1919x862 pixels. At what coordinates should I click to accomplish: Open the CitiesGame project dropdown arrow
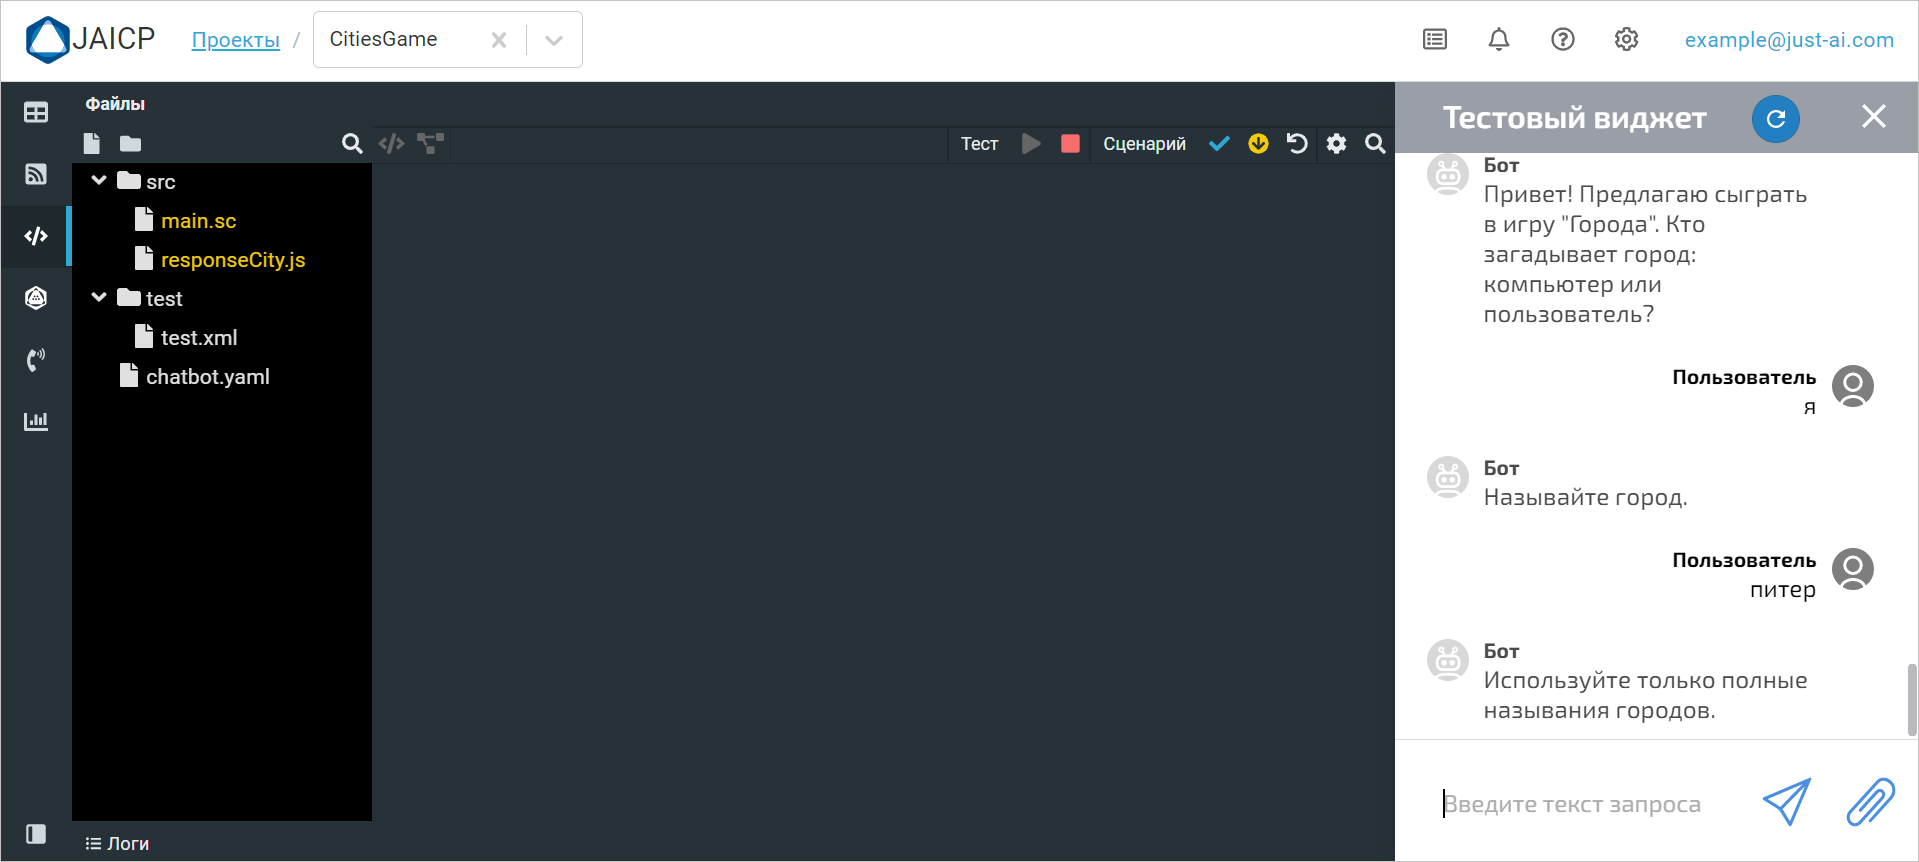click(x=554, y=40)
